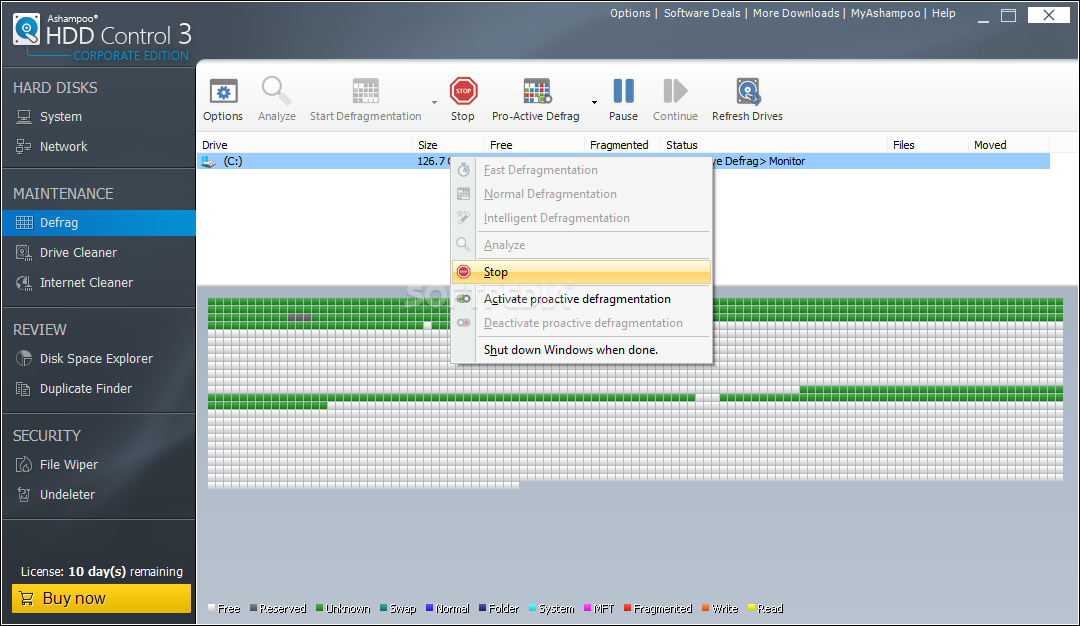1080x626 pixels.
Task: Open System under Hard Disks
Action: [x=99, y=117]
